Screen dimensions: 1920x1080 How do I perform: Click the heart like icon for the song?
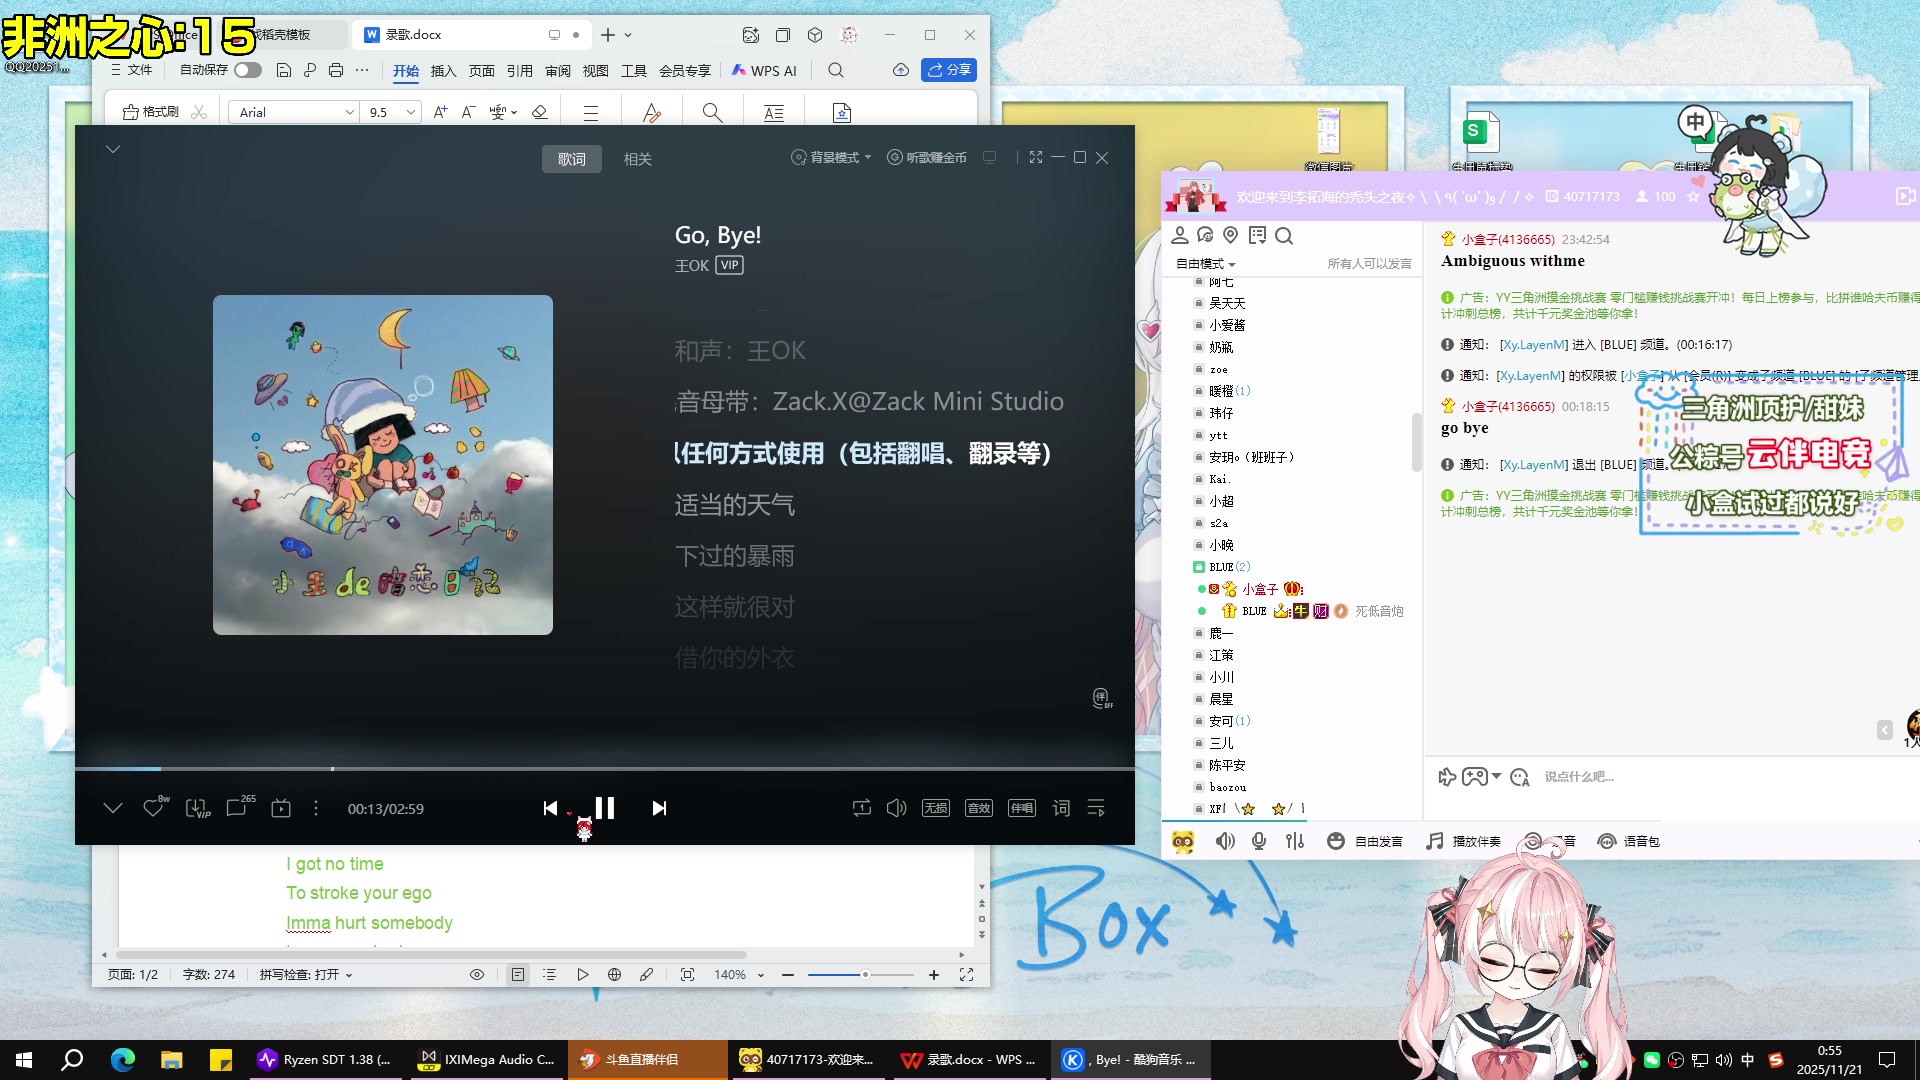coord(153,808)
